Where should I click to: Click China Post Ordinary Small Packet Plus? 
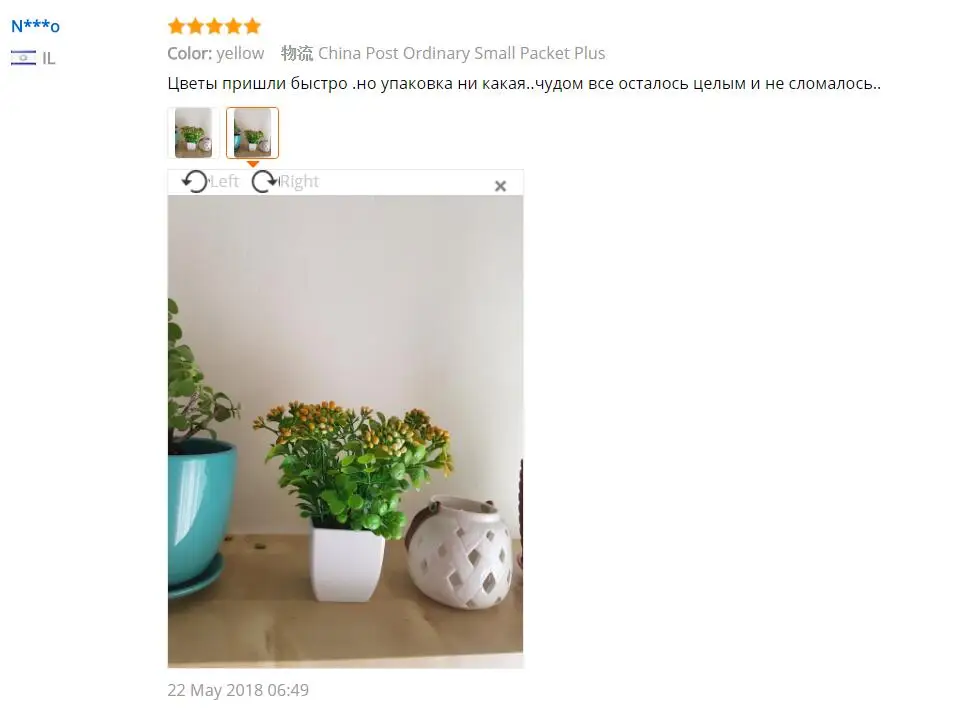pos(462,53)
